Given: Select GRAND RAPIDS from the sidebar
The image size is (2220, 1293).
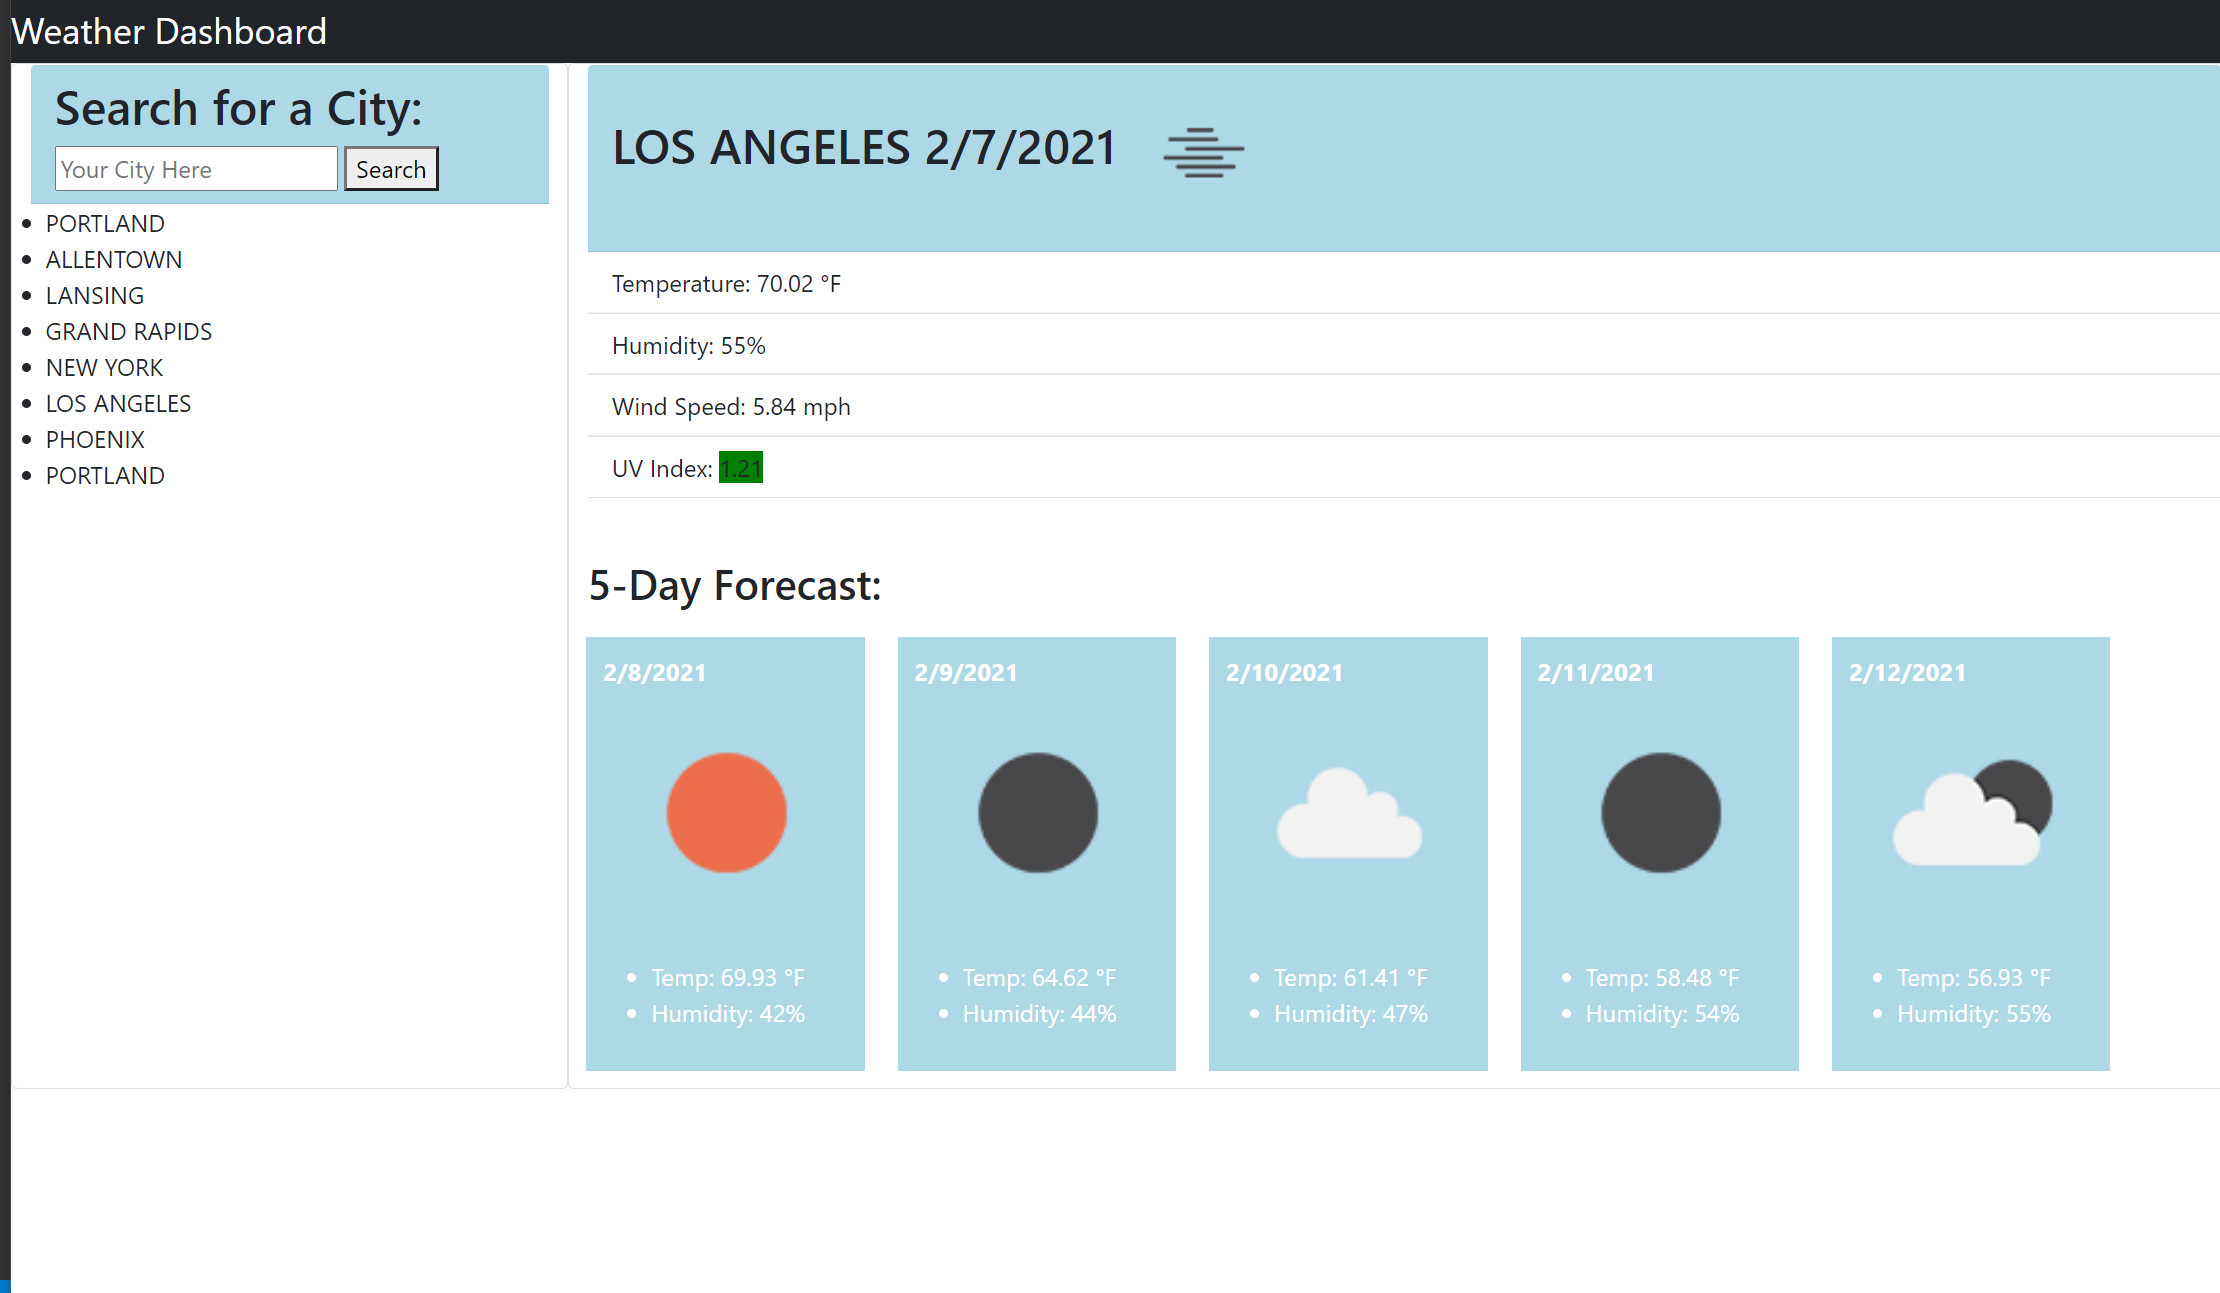Looking at the screenshot, I should [x=128, y=331].
